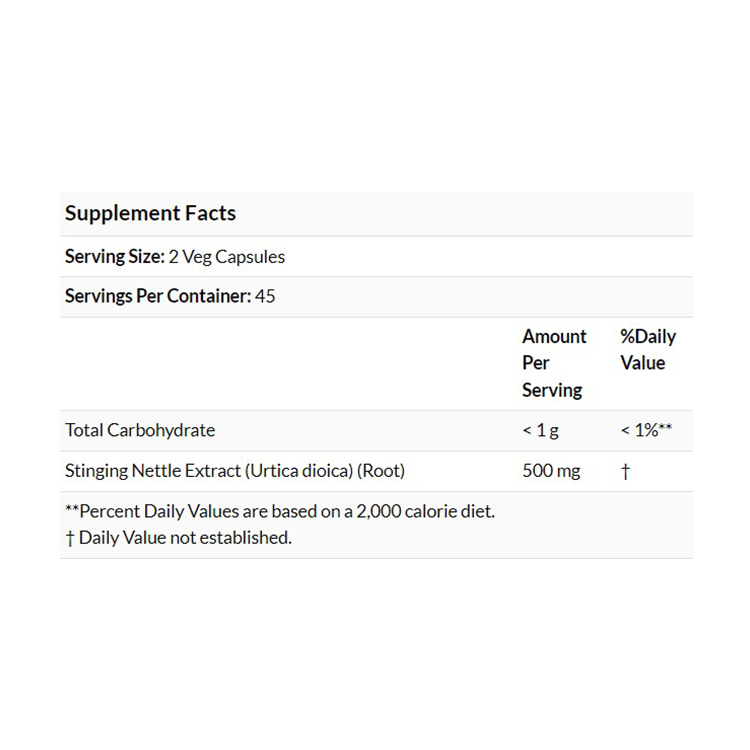Image resolution: width=750 pixels, height=750 pixels.
Task: Click the double asterisk starting the footnote
Action: [x=71, y=510]
